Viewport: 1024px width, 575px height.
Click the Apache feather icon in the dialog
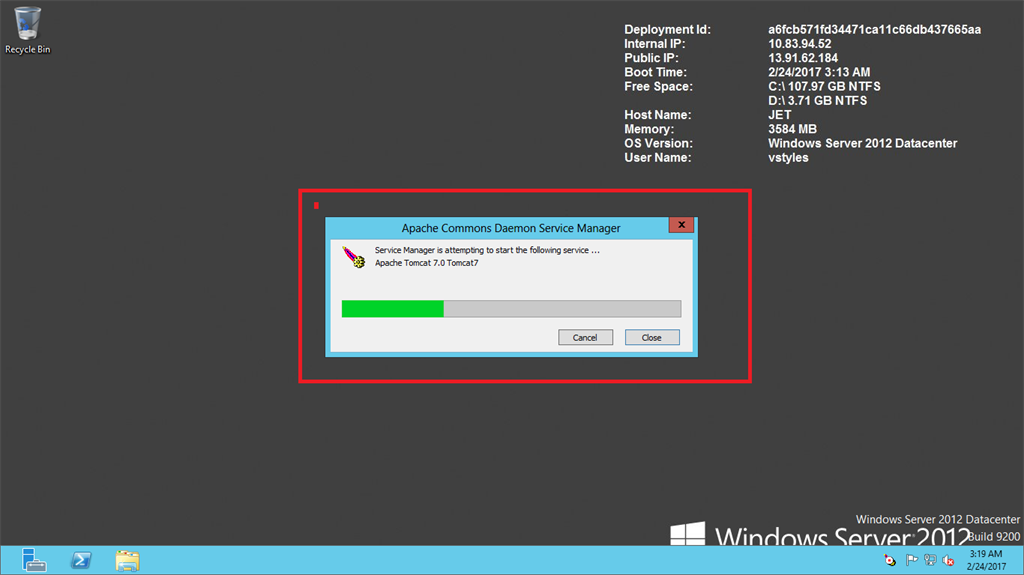pos(354,257)
